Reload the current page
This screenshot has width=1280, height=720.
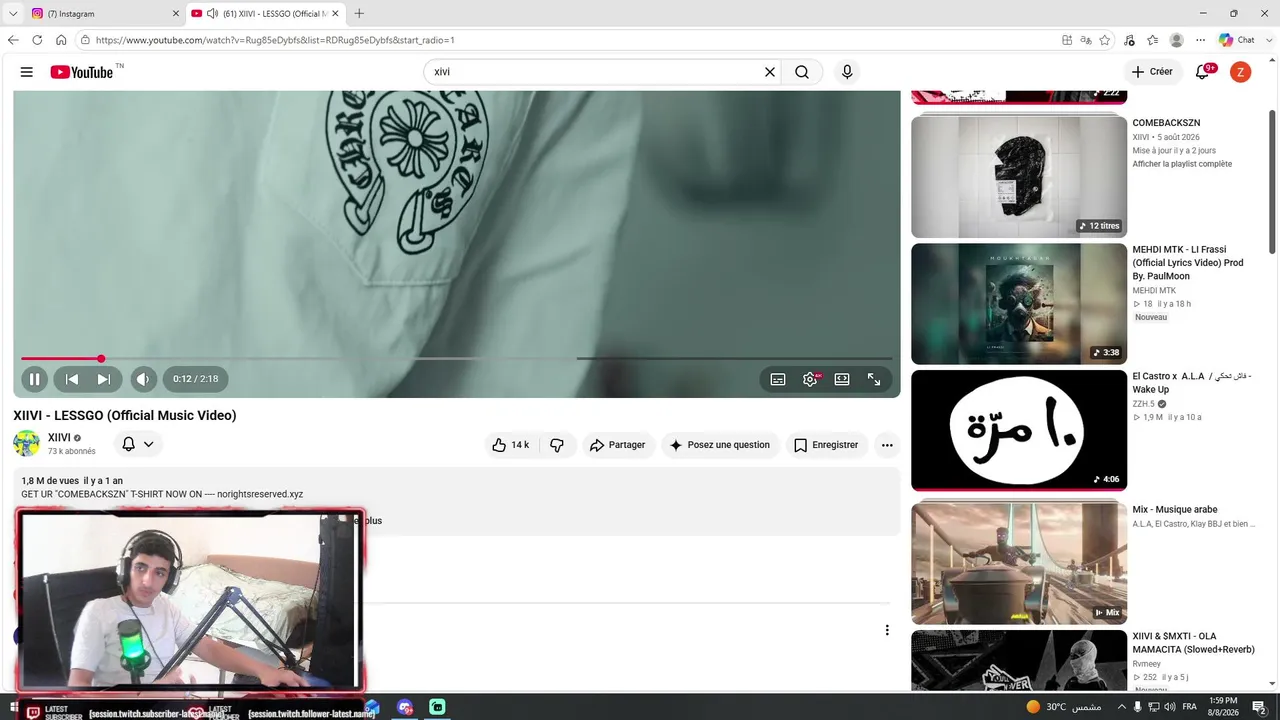pyautogui.click(x=37, y=40)
